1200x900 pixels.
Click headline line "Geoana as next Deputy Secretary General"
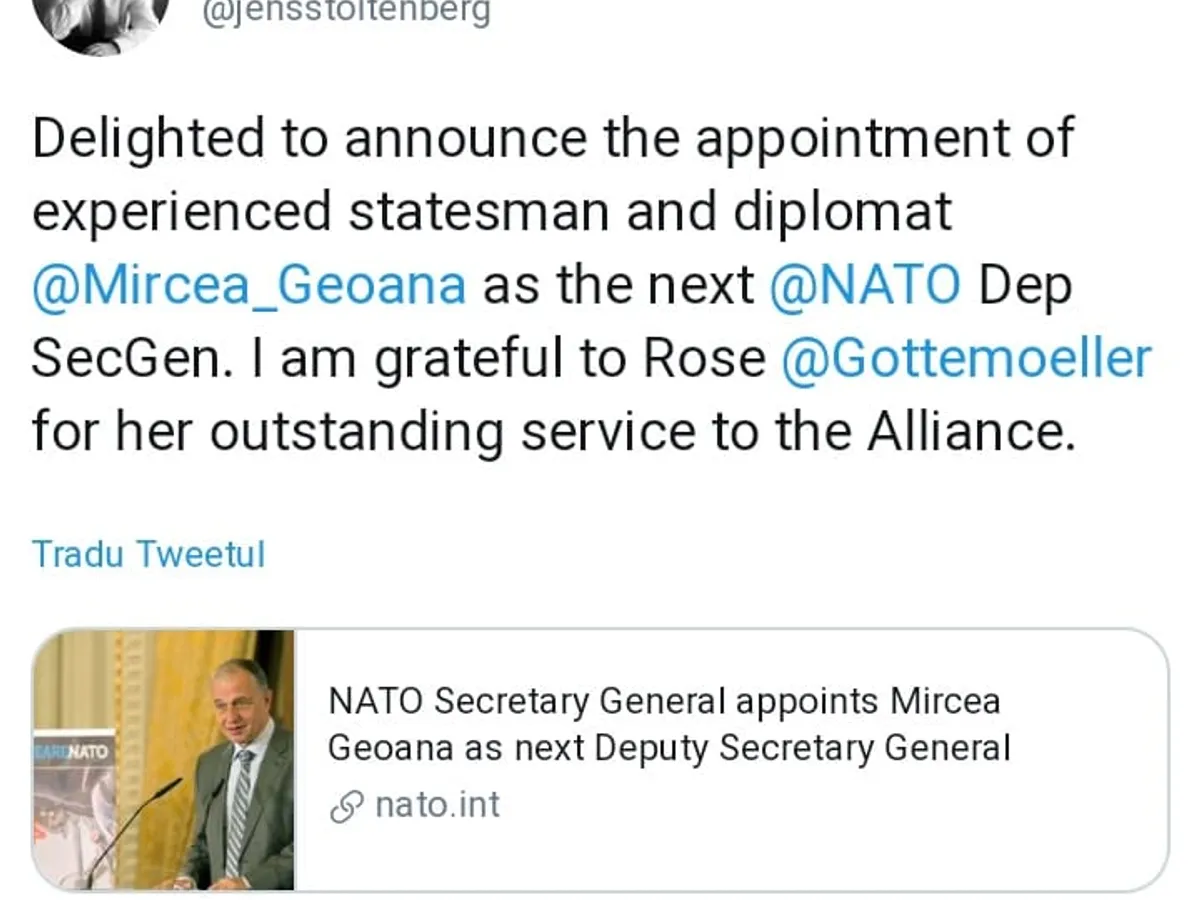669,748
